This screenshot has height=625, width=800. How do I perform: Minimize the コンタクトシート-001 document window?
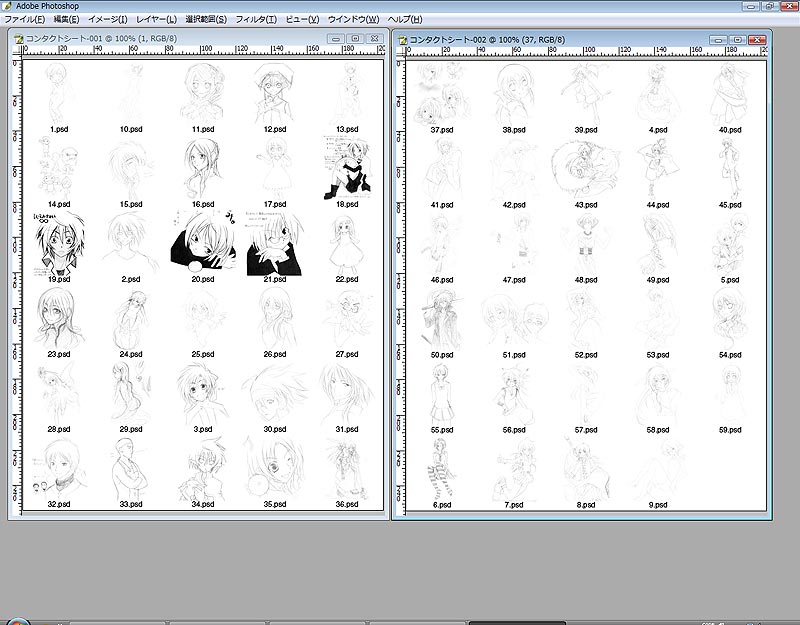pos(335,39)
